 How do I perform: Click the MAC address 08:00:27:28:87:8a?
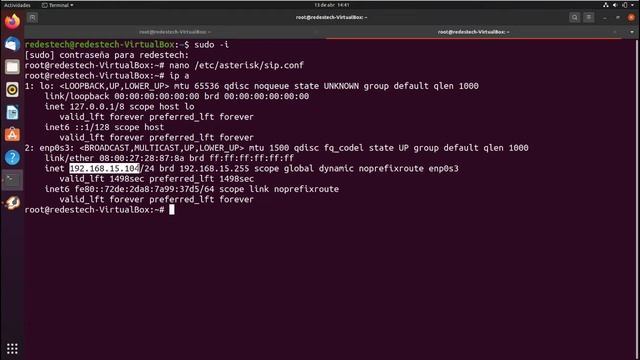pos(142,158)
